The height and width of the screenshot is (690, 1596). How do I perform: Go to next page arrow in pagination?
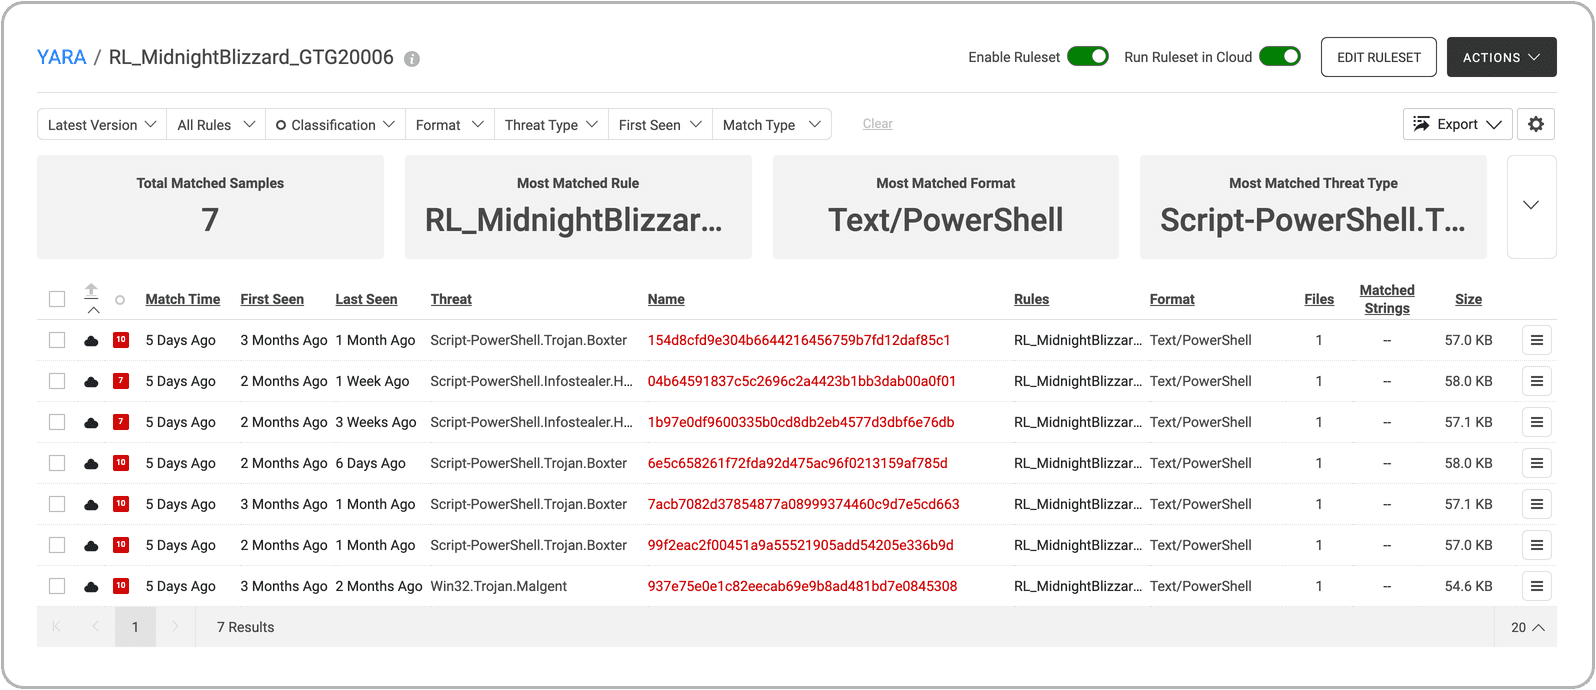[175, 627]
